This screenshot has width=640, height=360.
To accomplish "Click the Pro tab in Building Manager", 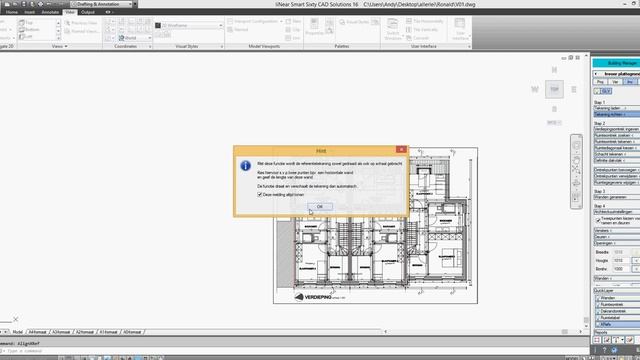I will pos(600,82).
